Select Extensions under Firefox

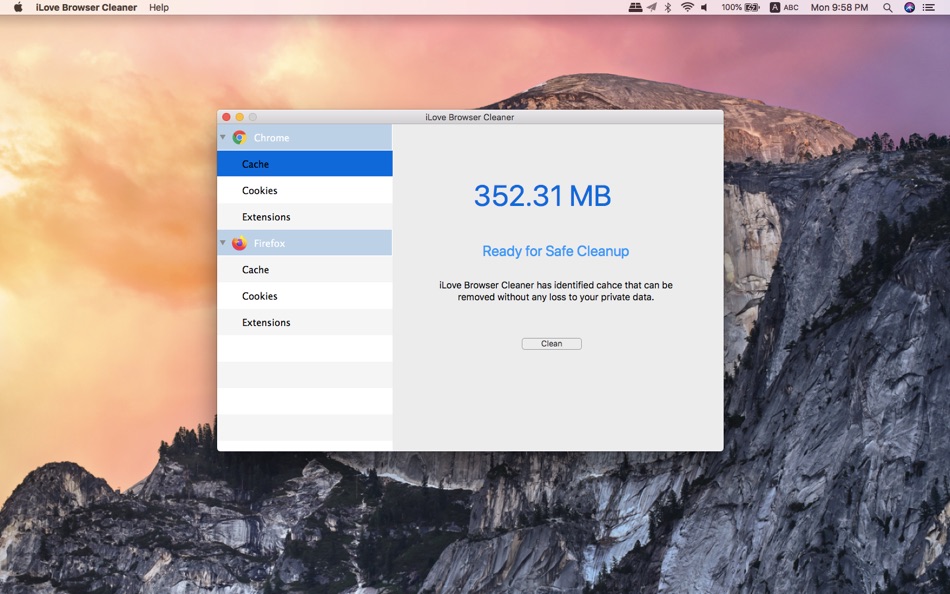pos(305,322)
